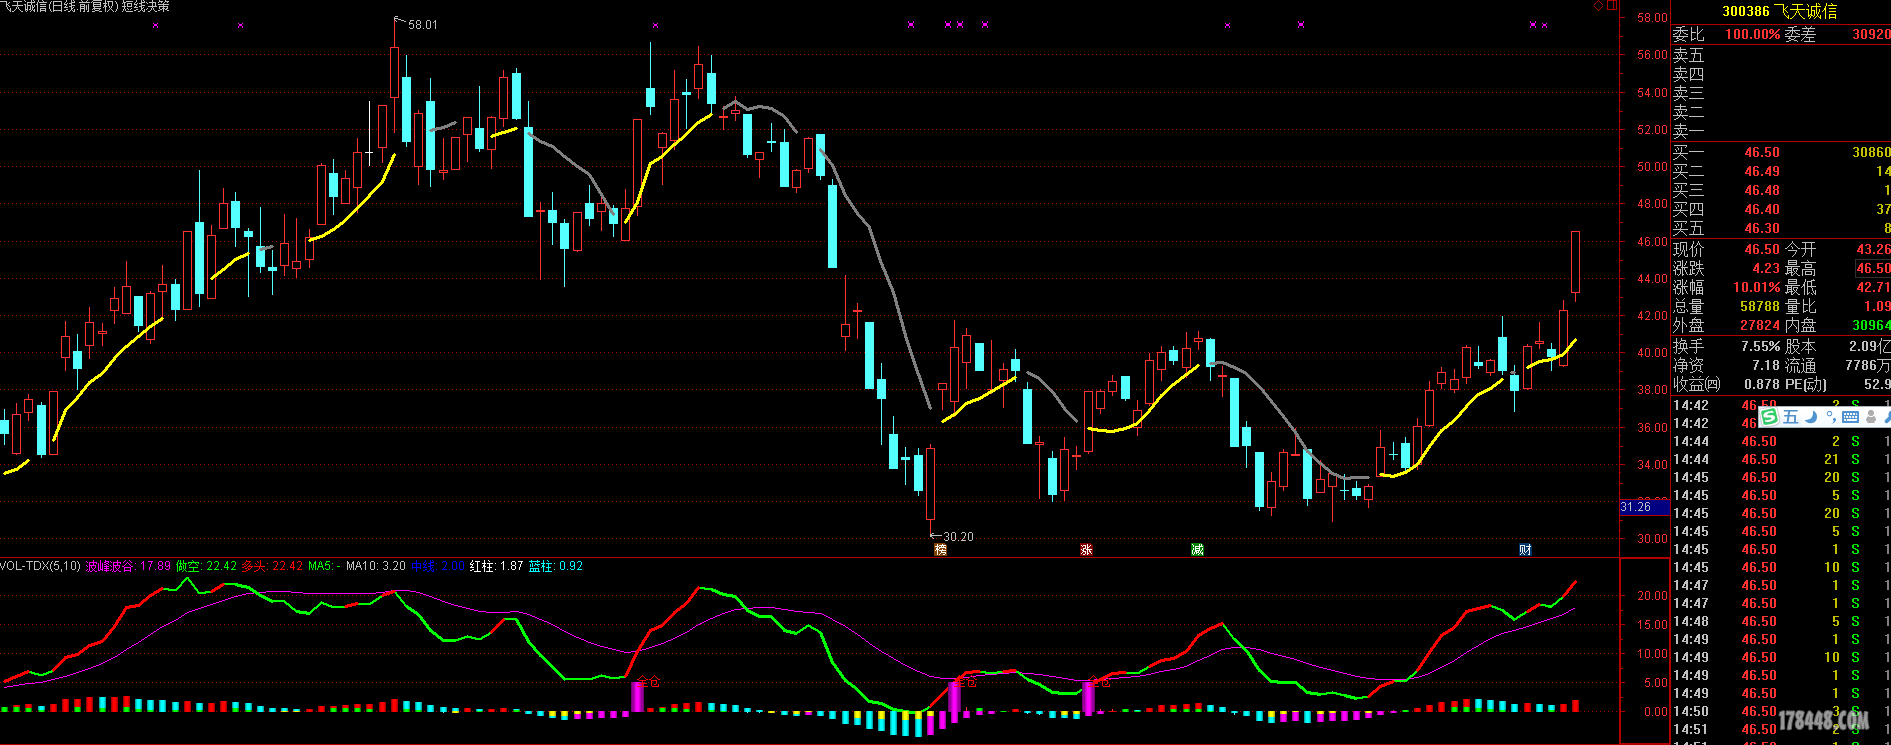The height and width of the screenshot is (745, 1891).
Task: Click the PE(动) label
Action: pyautogui.click(x=1806, y=385)
